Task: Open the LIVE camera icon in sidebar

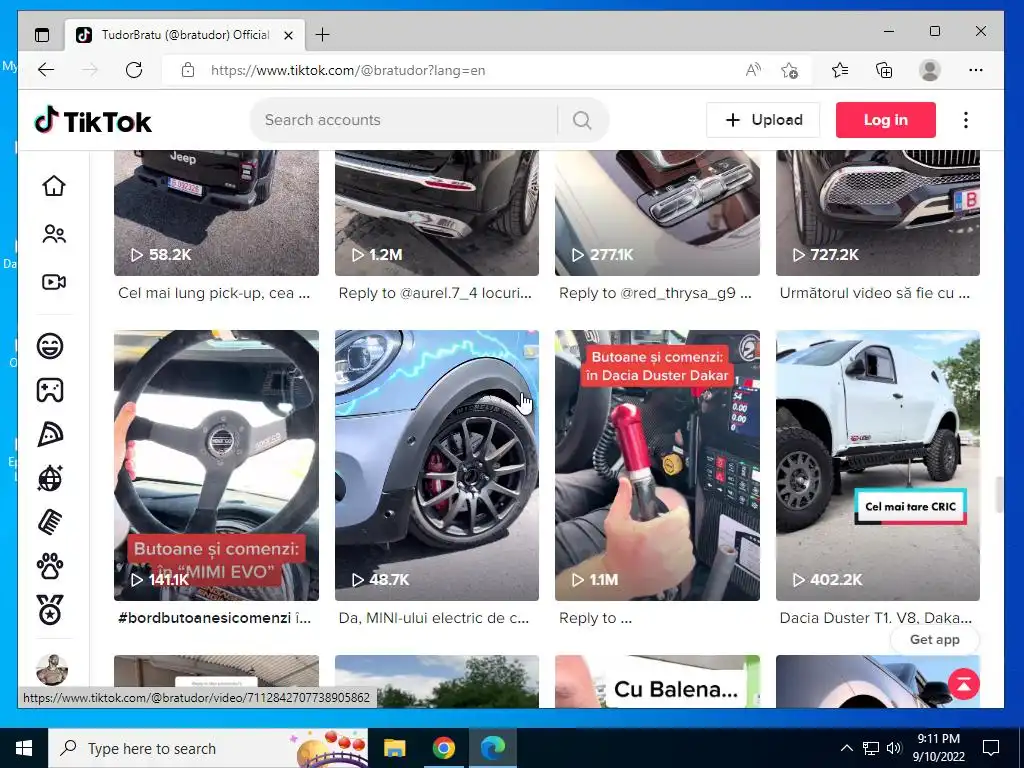Action: click(x=54, y=282)
